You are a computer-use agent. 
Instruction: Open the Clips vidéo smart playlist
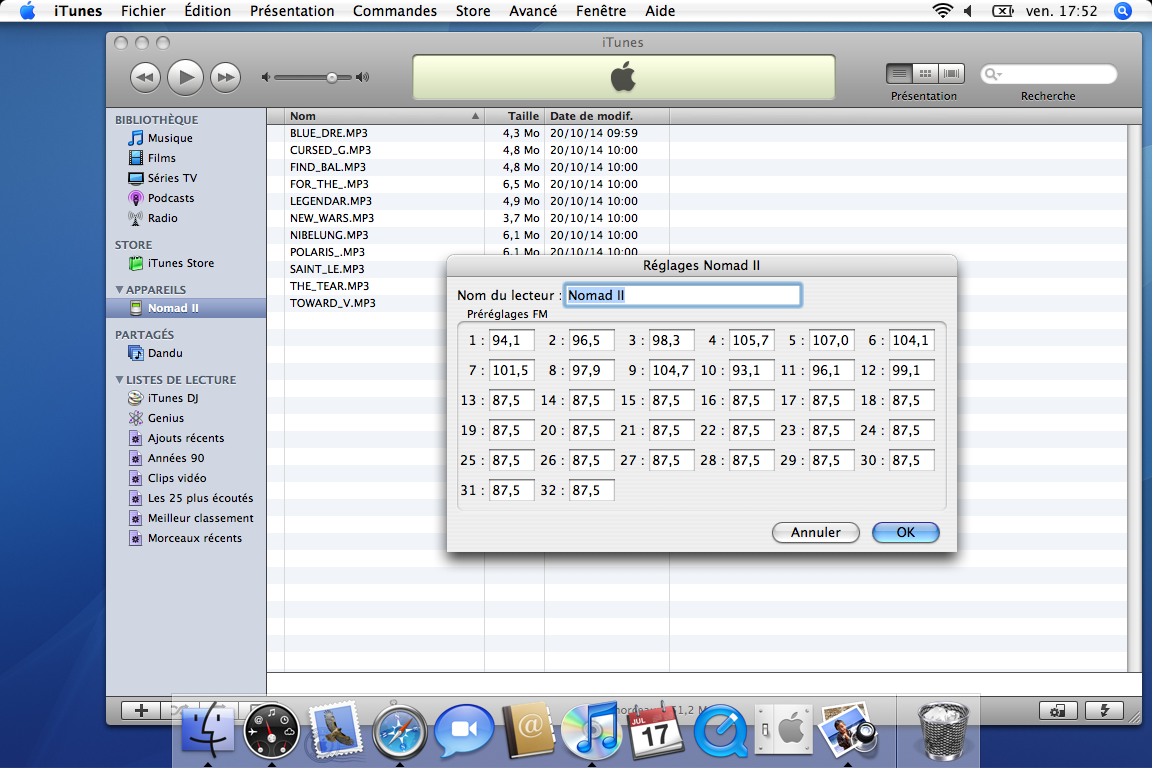click(176, 478)
